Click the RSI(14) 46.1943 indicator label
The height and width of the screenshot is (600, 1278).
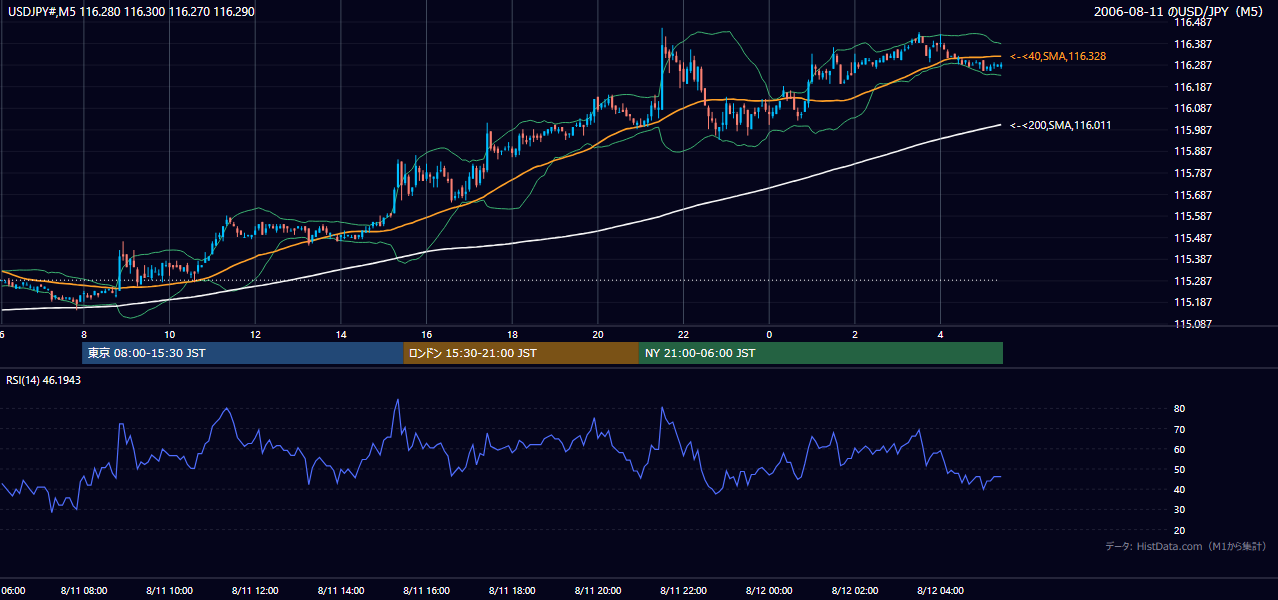click(46, 380)
